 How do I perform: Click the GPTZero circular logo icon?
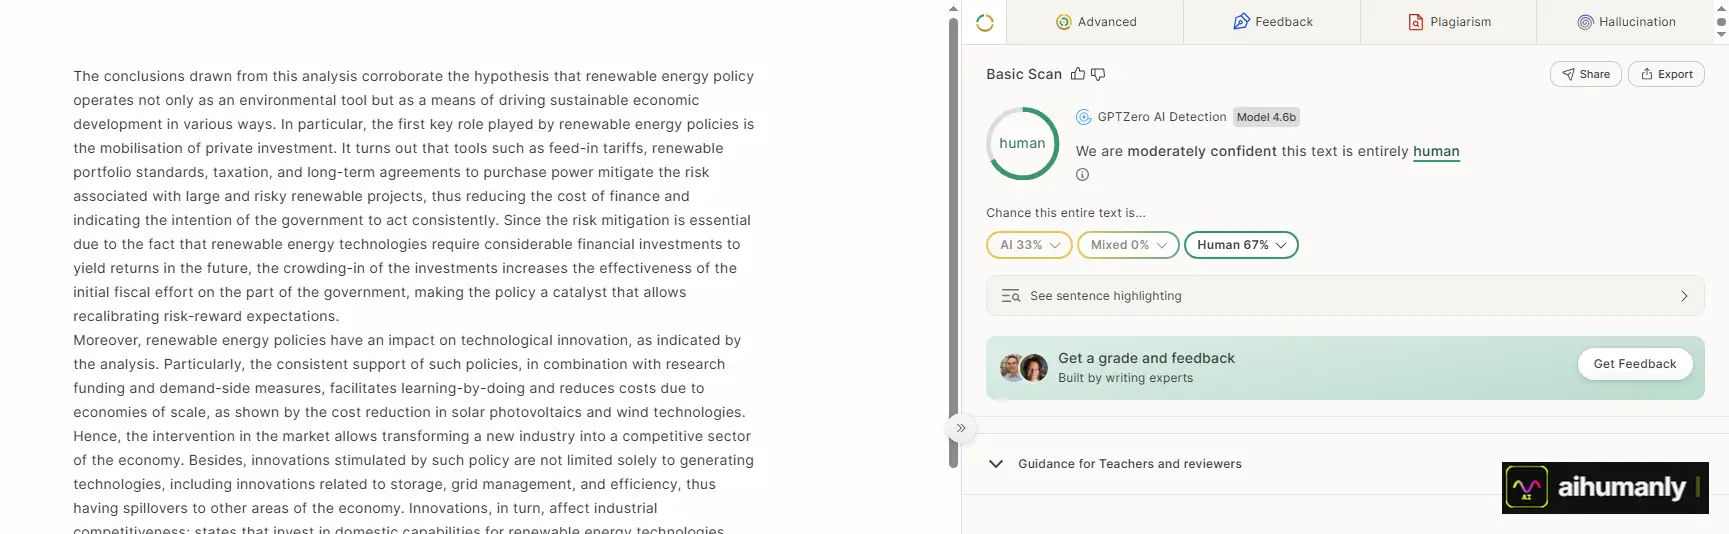click(984, 22)
